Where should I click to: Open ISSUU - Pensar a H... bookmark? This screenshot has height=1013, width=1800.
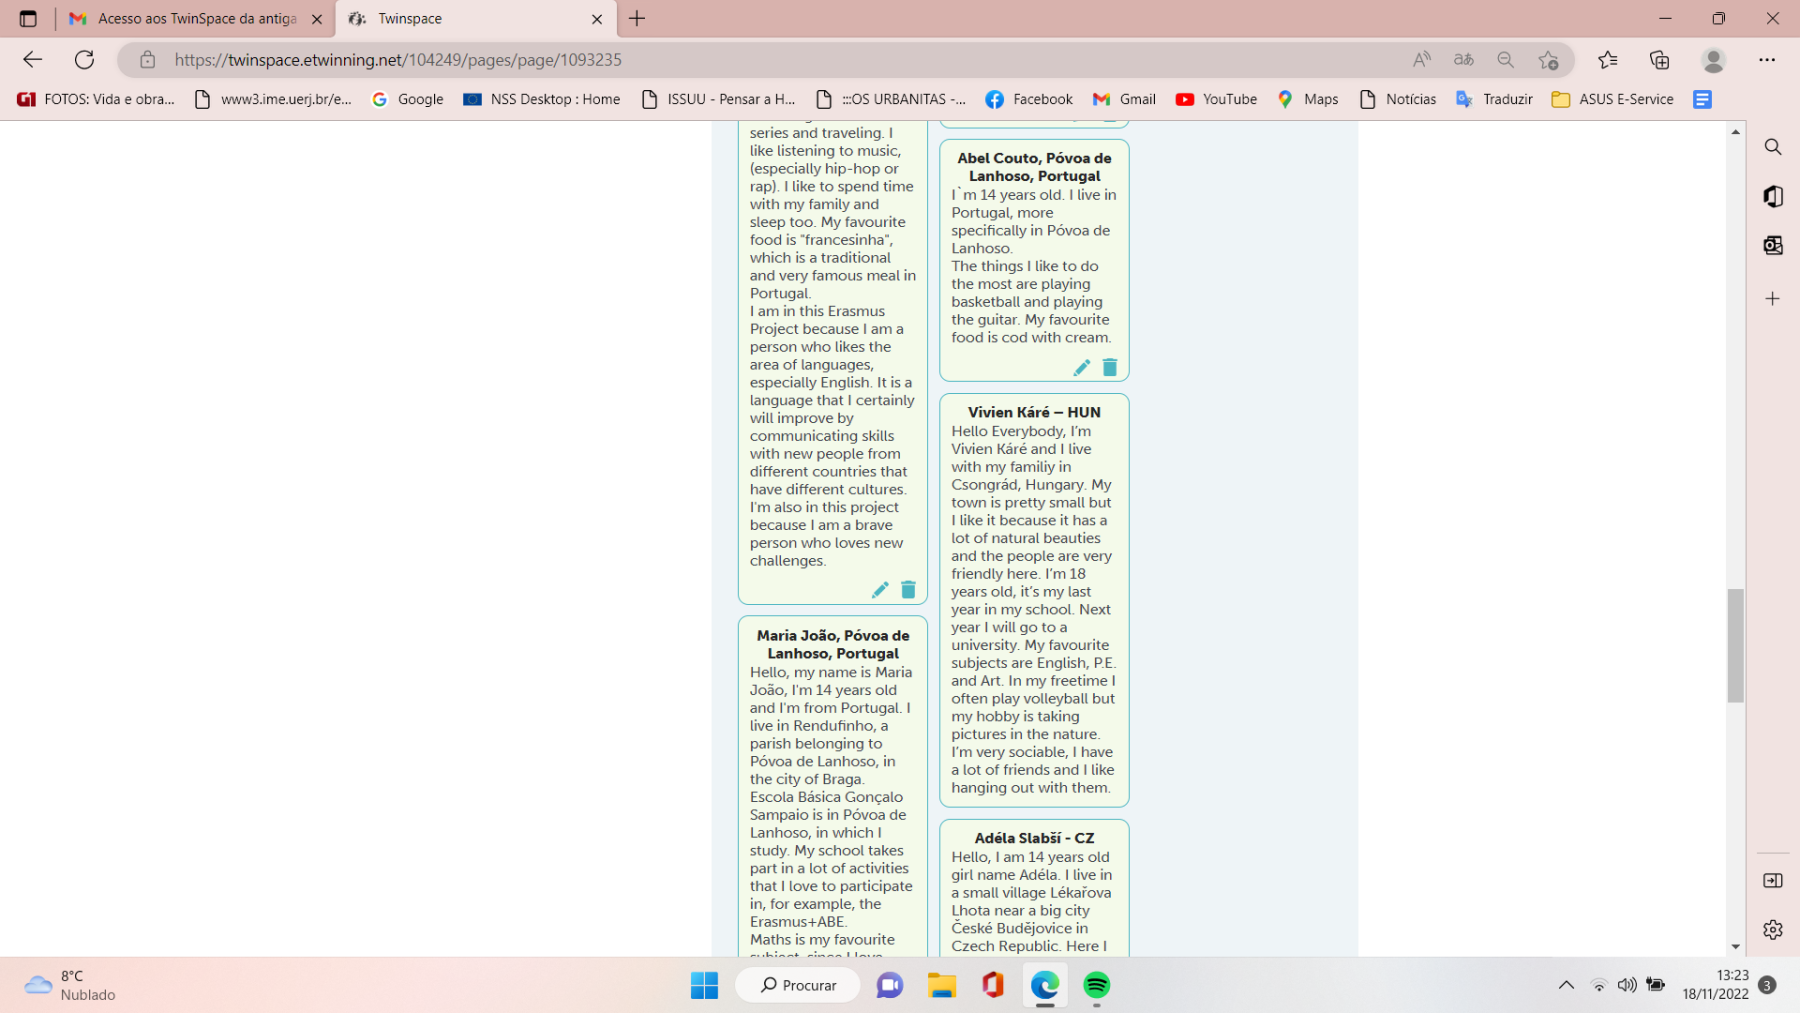pos(717,99)
